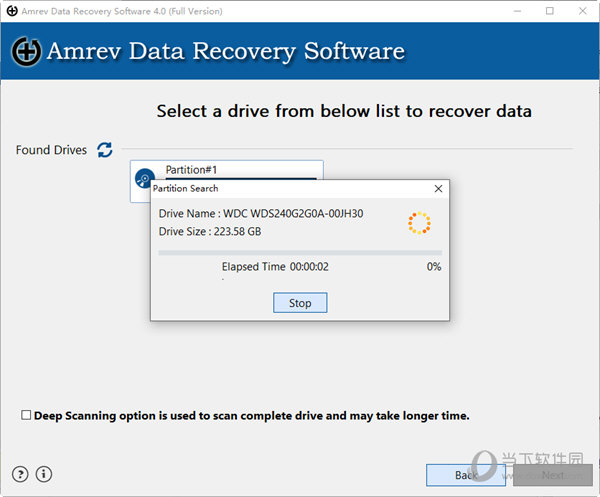Click the disabled Next button
This screenshot has height=497, width=600.
553,475
